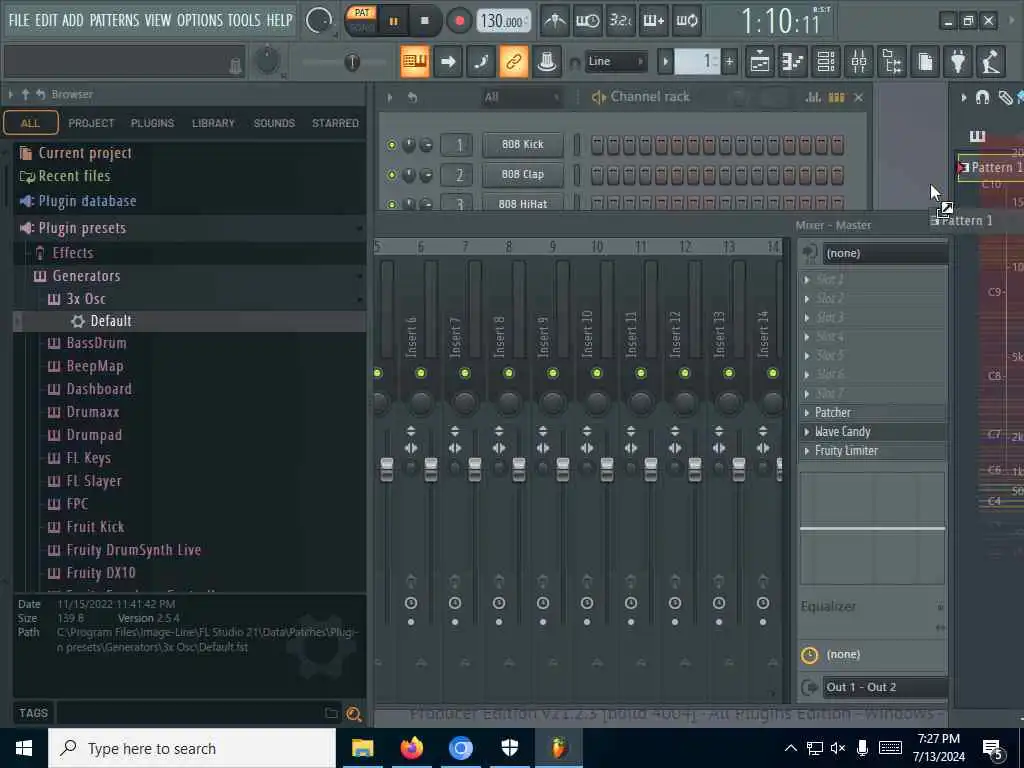Open the pattern selector arrow menu
This screenshot has height=768, width=1024.
coord(665,62)
